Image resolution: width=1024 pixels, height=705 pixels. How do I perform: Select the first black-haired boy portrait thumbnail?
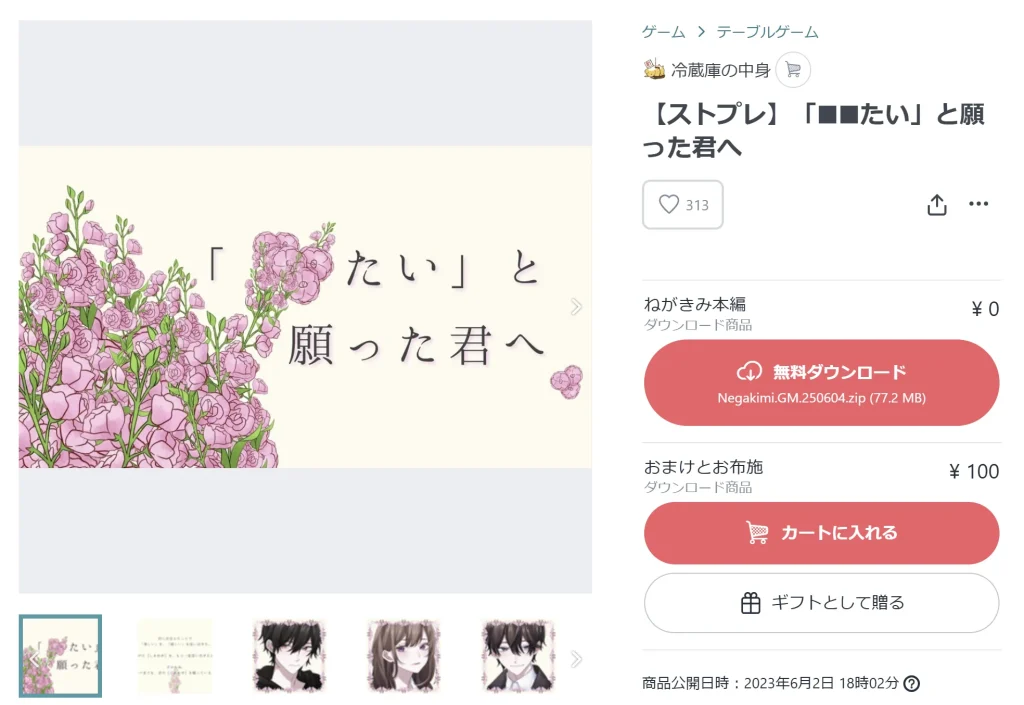click(289, 656)
